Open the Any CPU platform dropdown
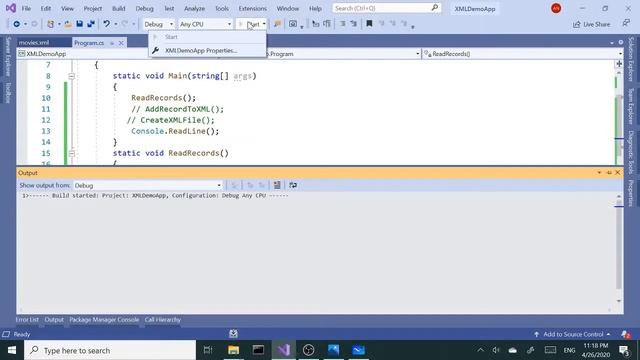The height and width of the screenshot is (360, 640). click(205, 24)
